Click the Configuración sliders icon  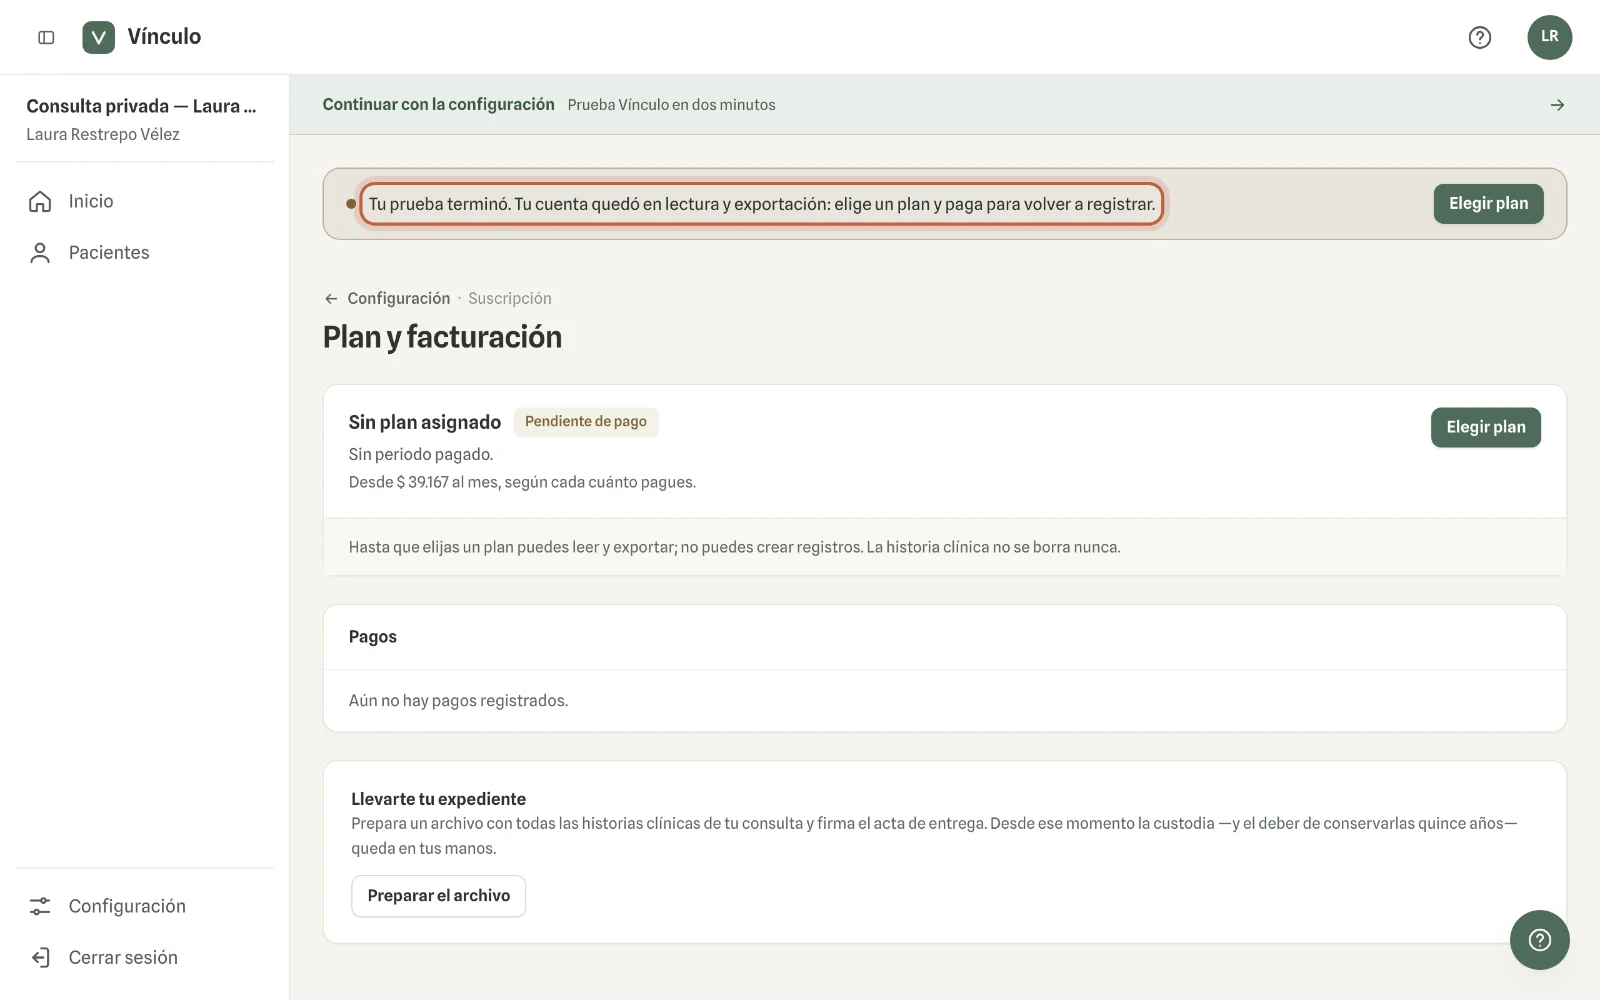(40, 906)
